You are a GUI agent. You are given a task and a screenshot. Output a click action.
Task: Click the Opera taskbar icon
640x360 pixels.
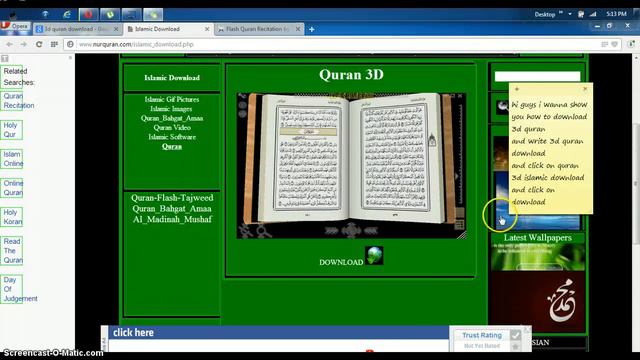pyautogui.click(x=88, y=14)
